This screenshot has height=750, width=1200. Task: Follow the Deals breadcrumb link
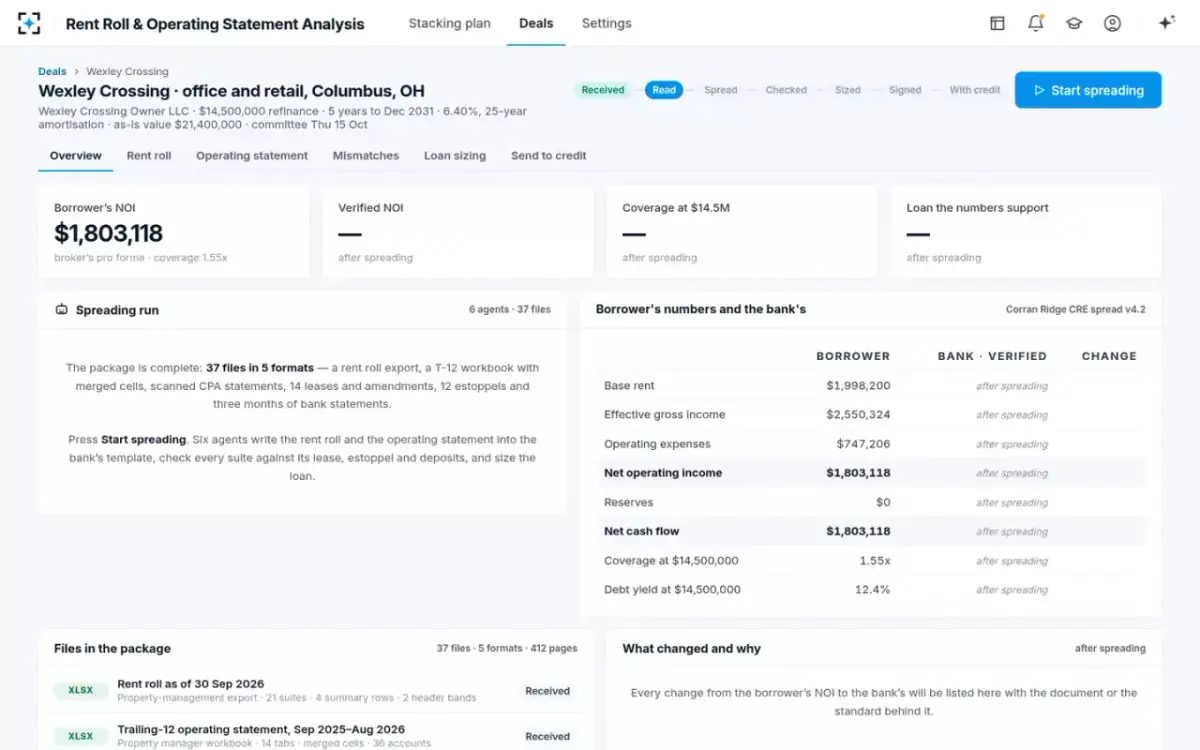(x=52, y=72)
